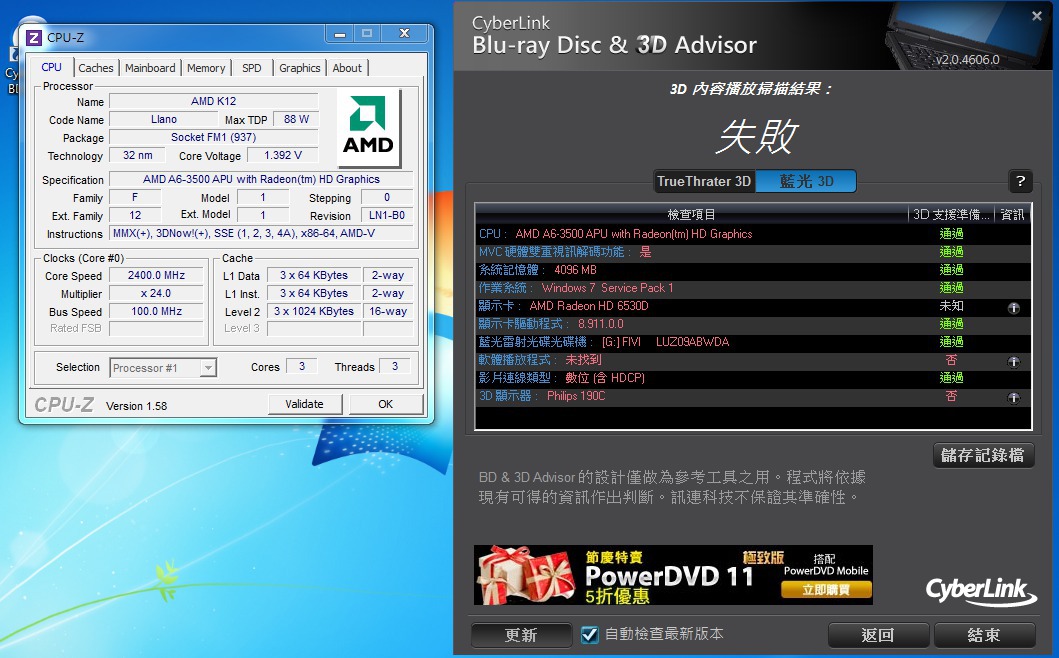Image resolution: width=1059 pixels, height=658 pixels.
Task: Click the 3D 支援準備 column header
Action: pyautogui.click(x=951, y=214)
